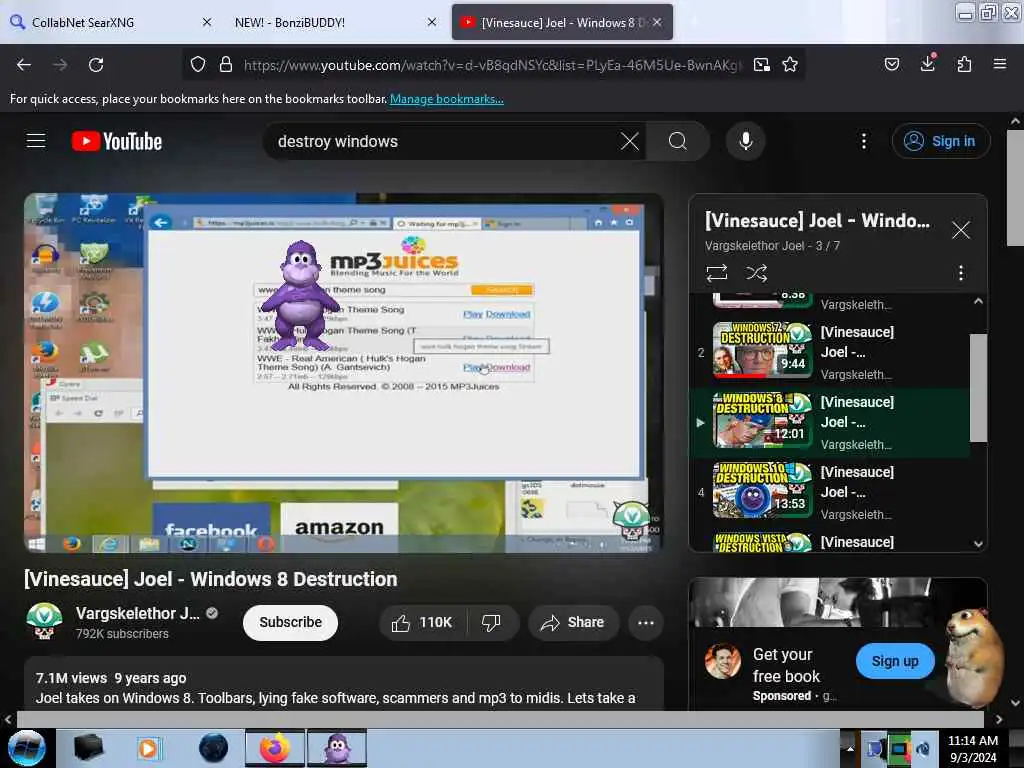Open the media player taskbar icon
This screenshot has width=1024, height=768.
click(x=148, y=748)
